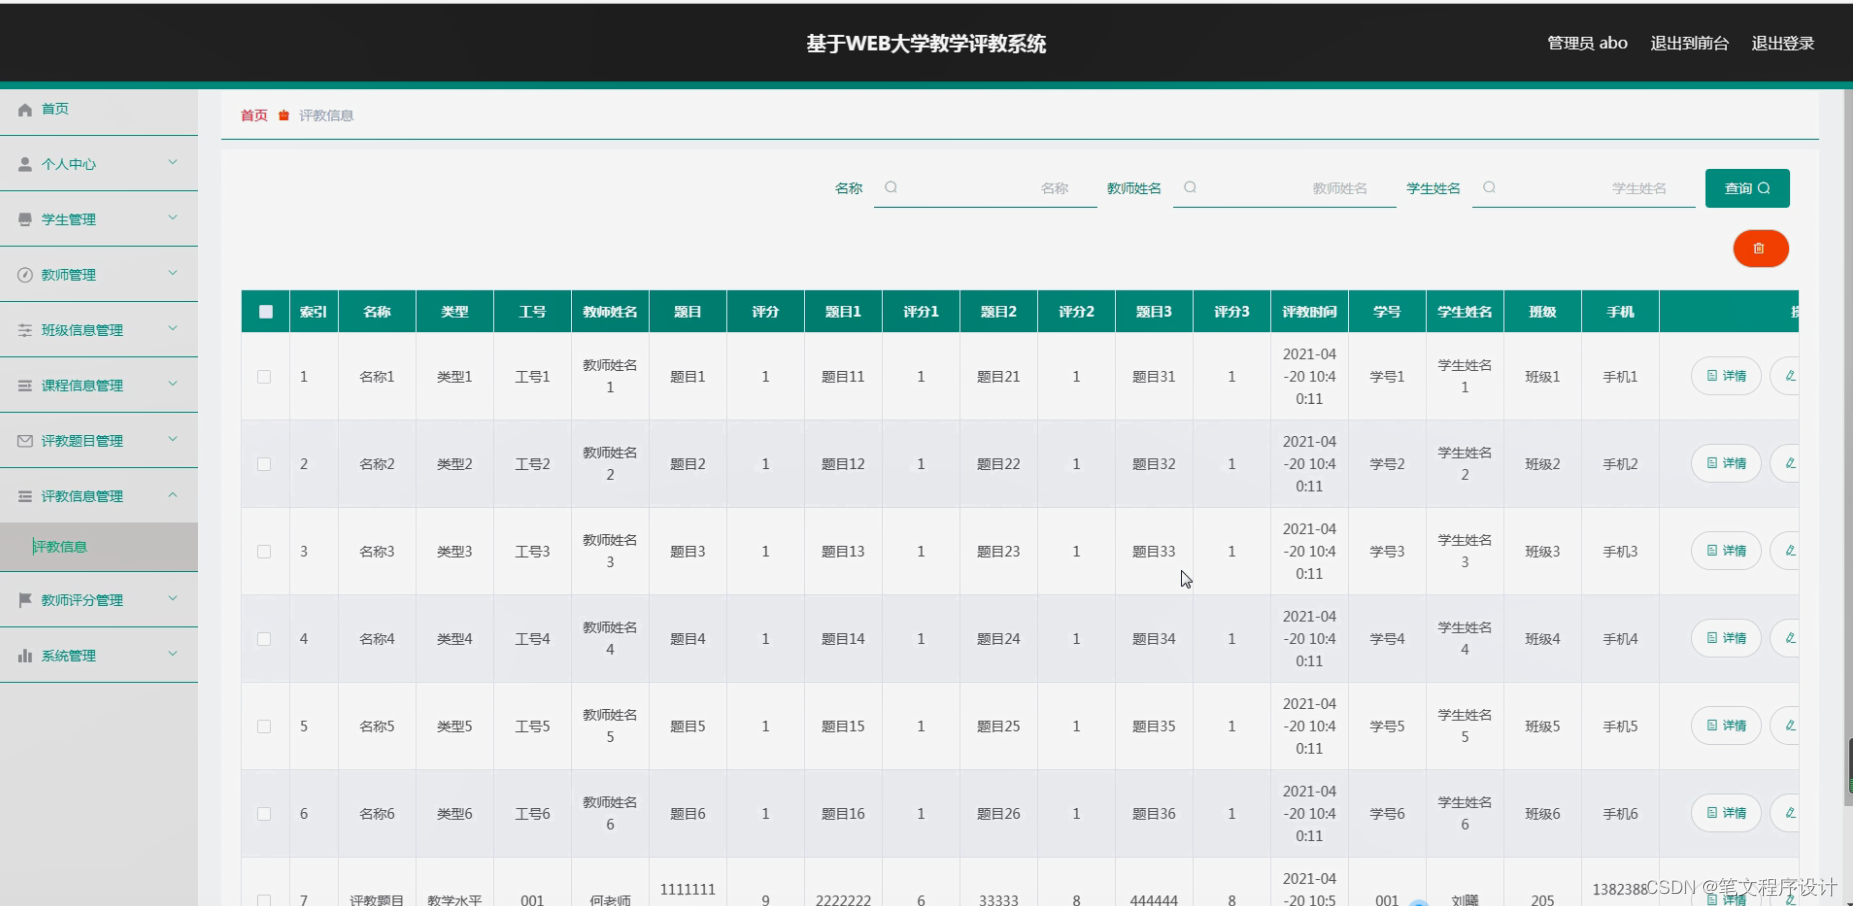Click the 系统管理 bar chart icon
Viewport: 1853px width, 906px height.
pos(25,655)
